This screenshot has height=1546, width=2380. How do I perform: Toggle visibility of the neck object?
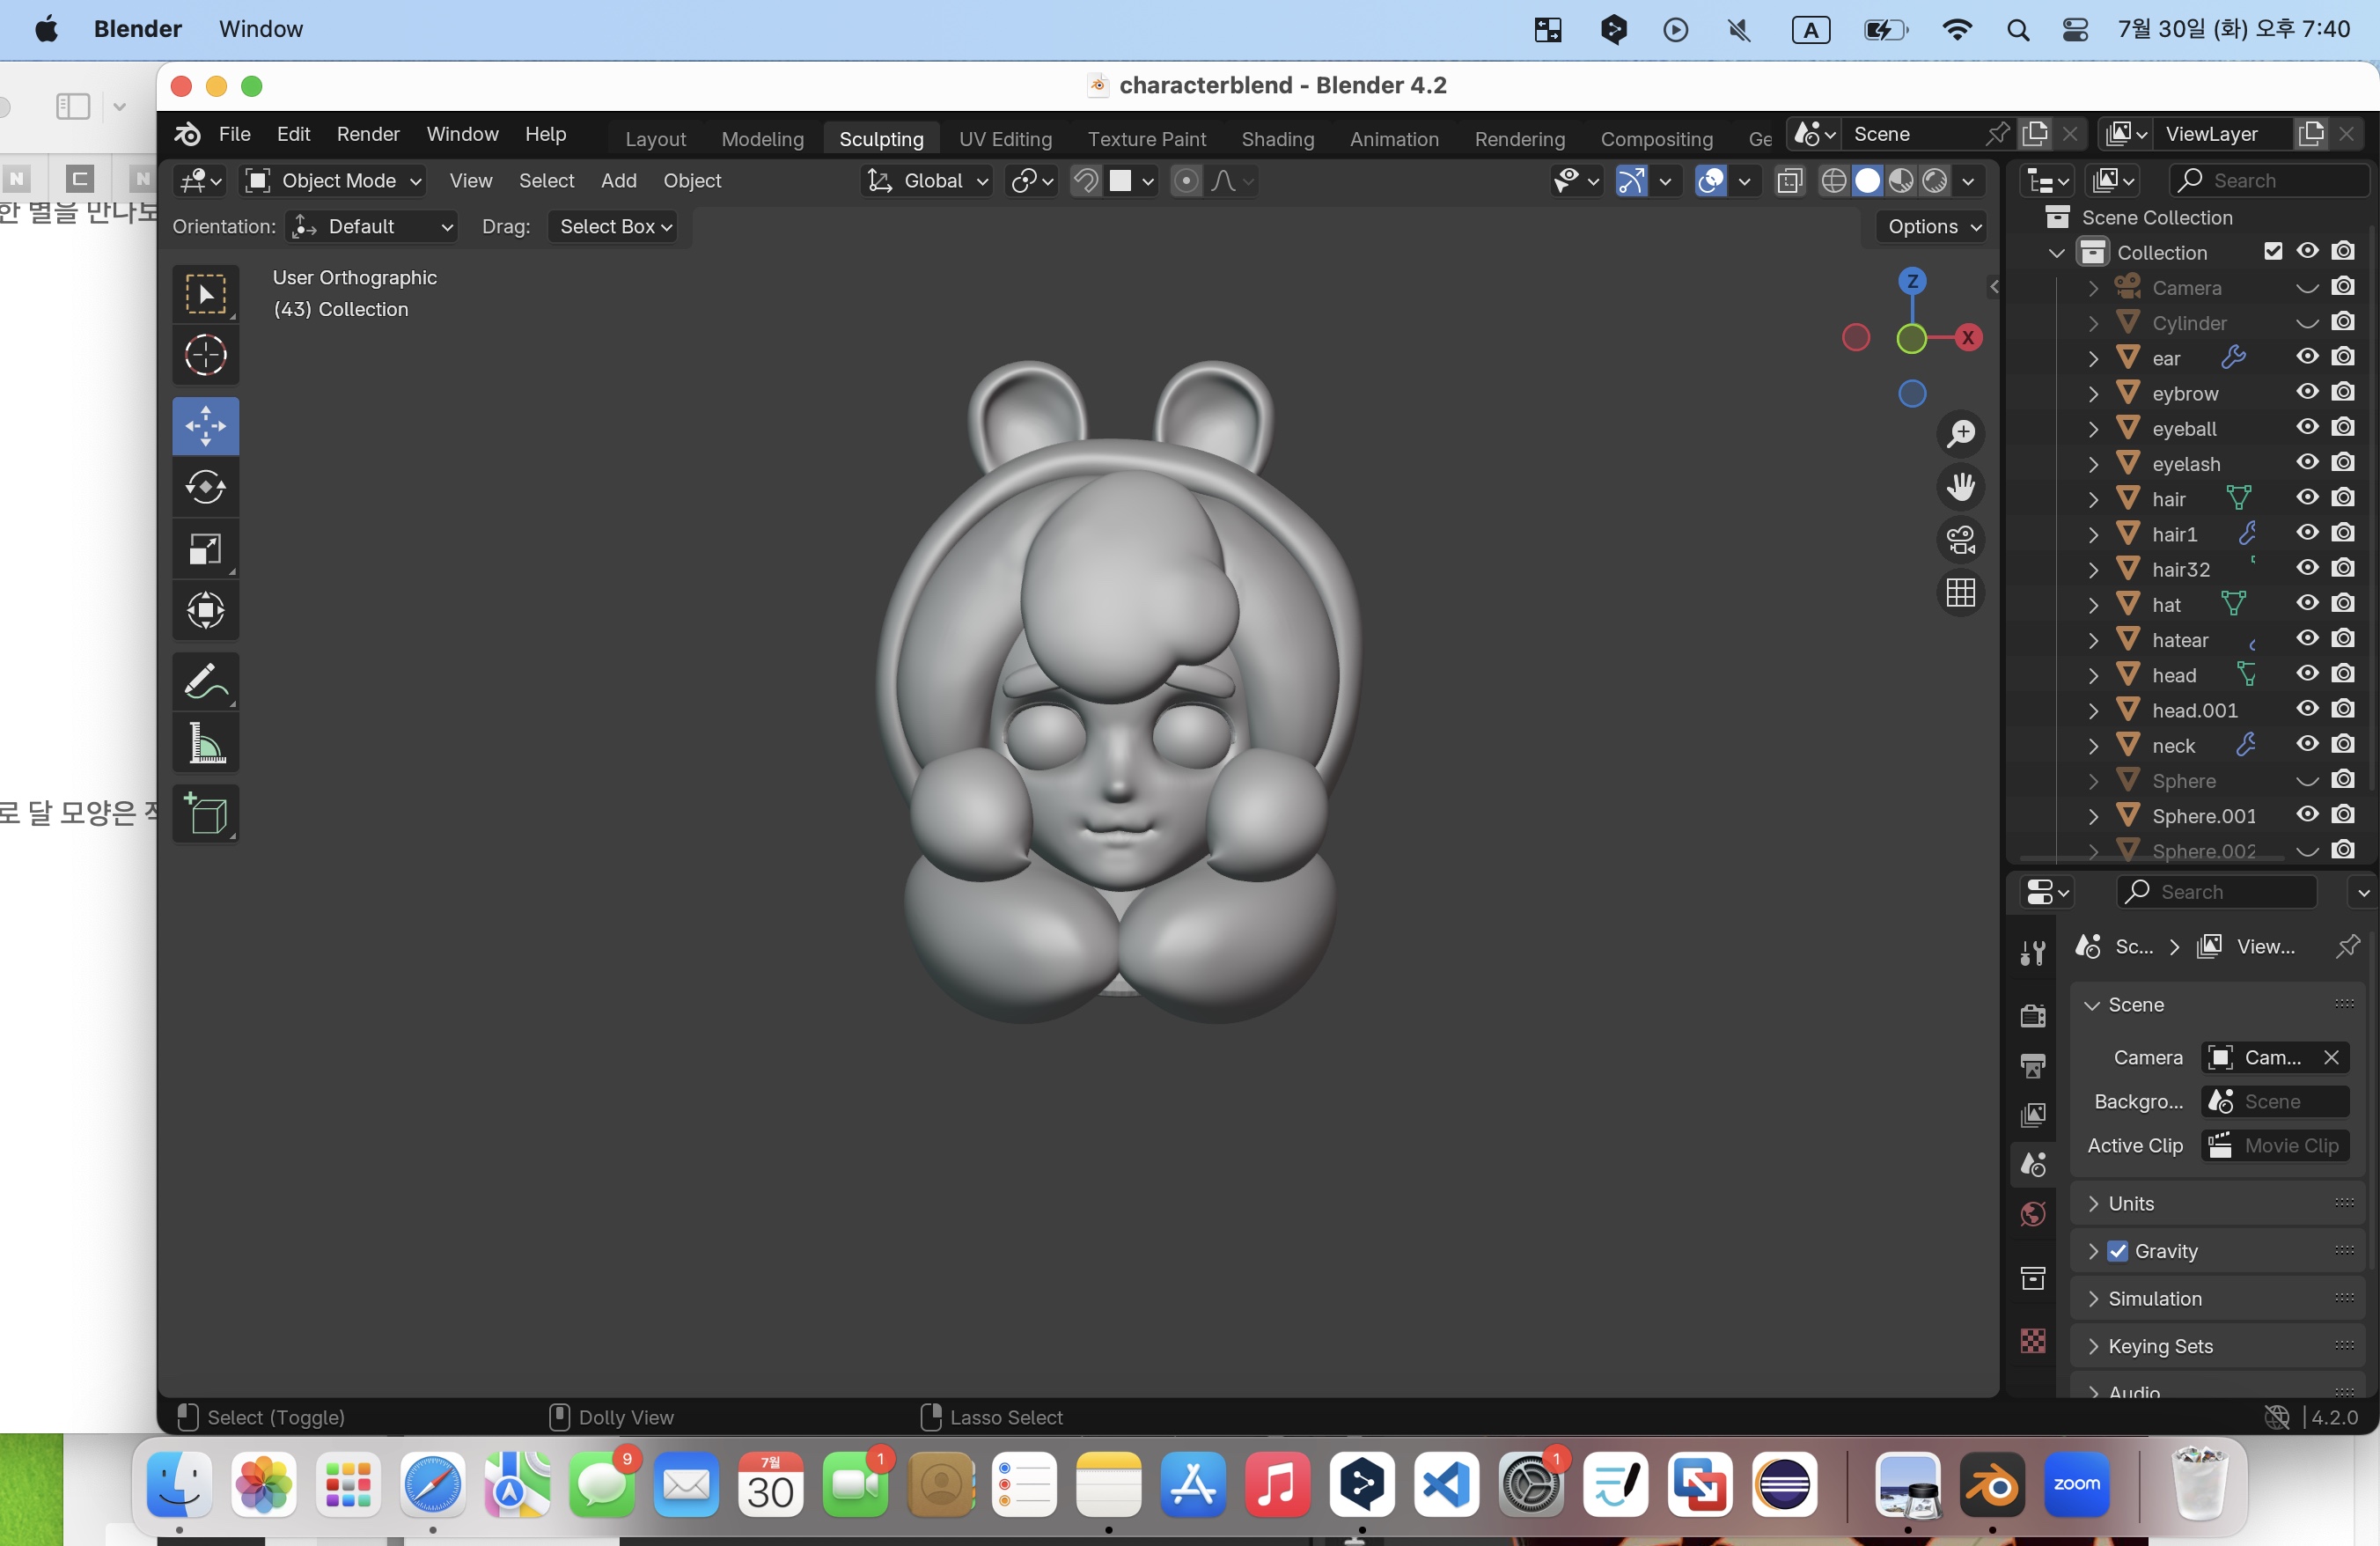[2306, 744]
